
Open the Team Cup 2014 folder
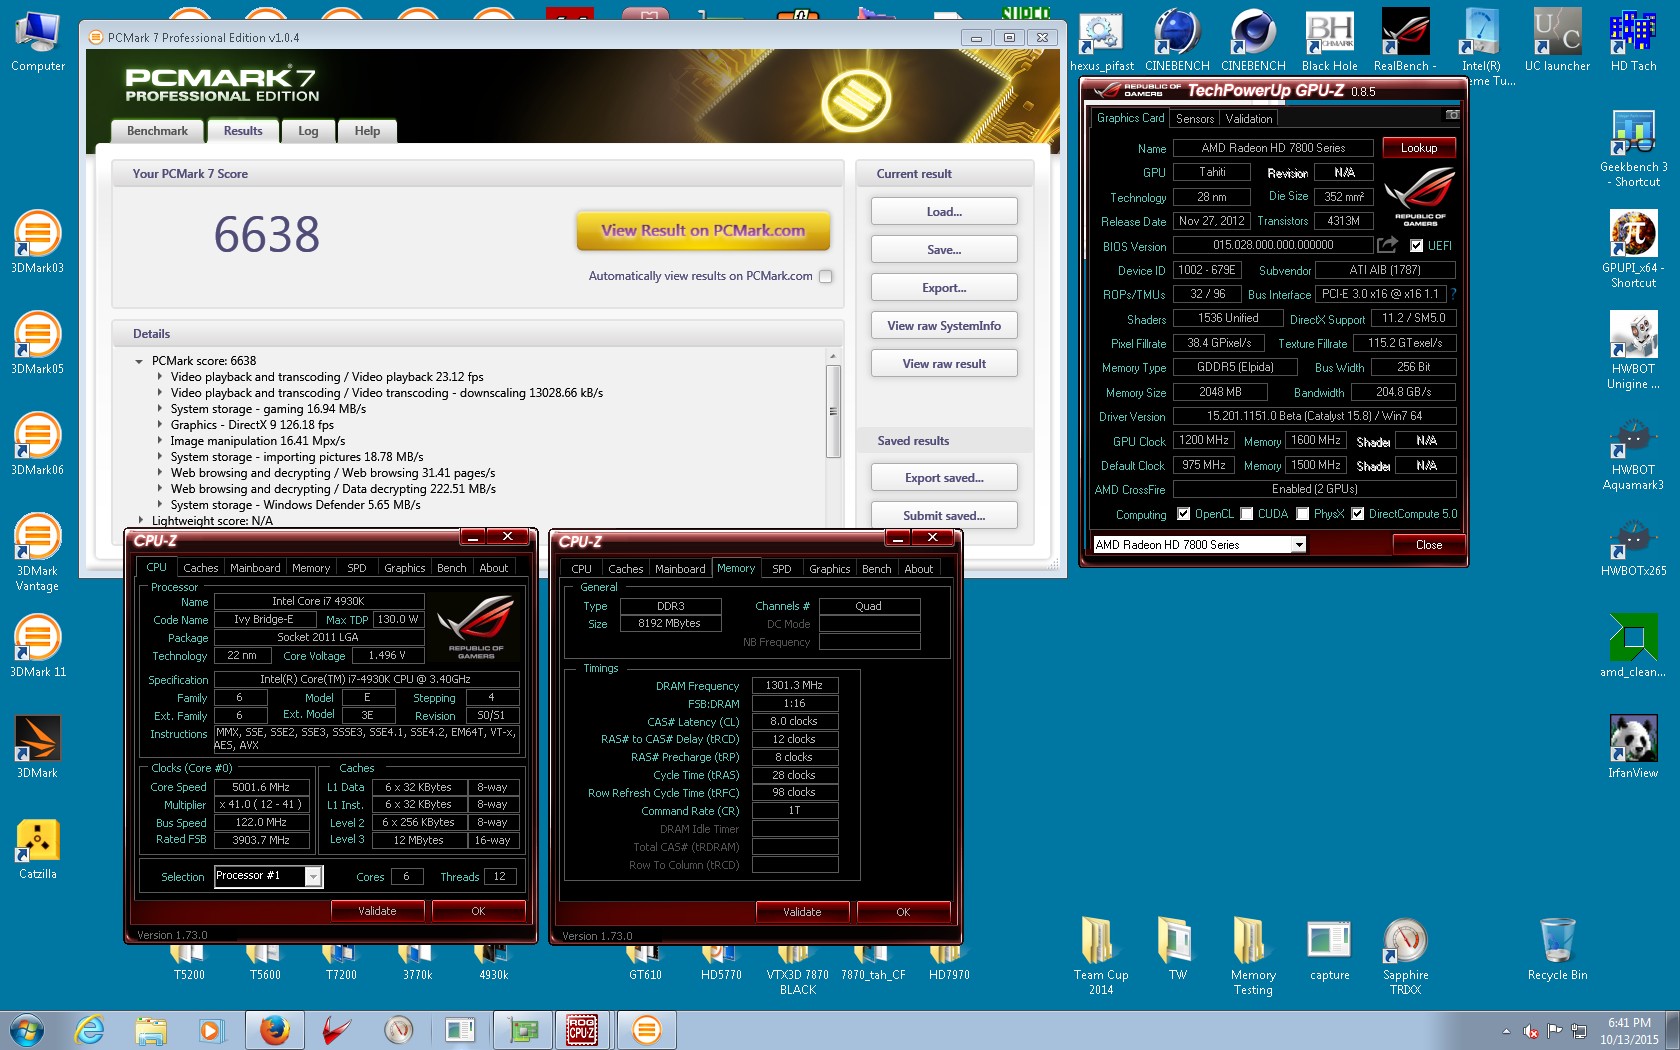(x=1101, y=957)
